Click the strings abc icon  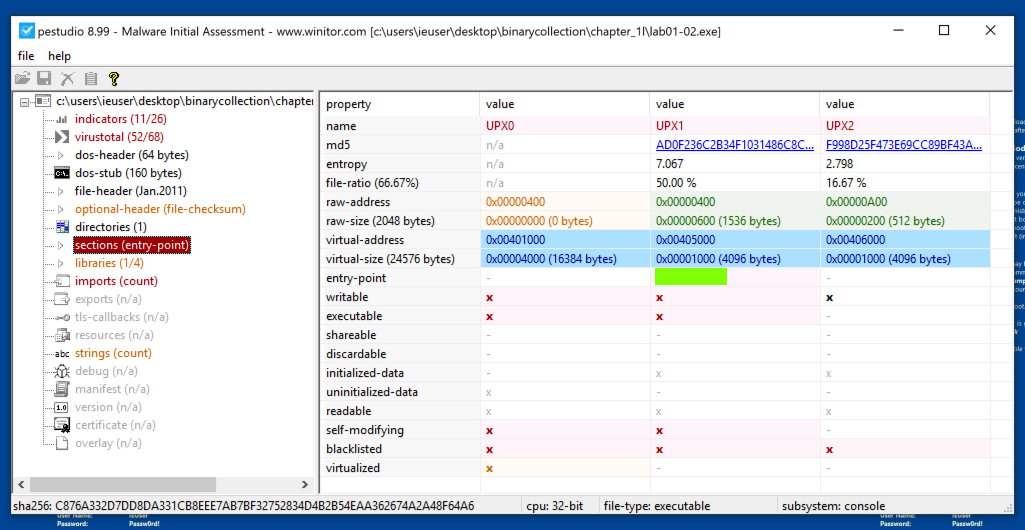pos(62,353)
